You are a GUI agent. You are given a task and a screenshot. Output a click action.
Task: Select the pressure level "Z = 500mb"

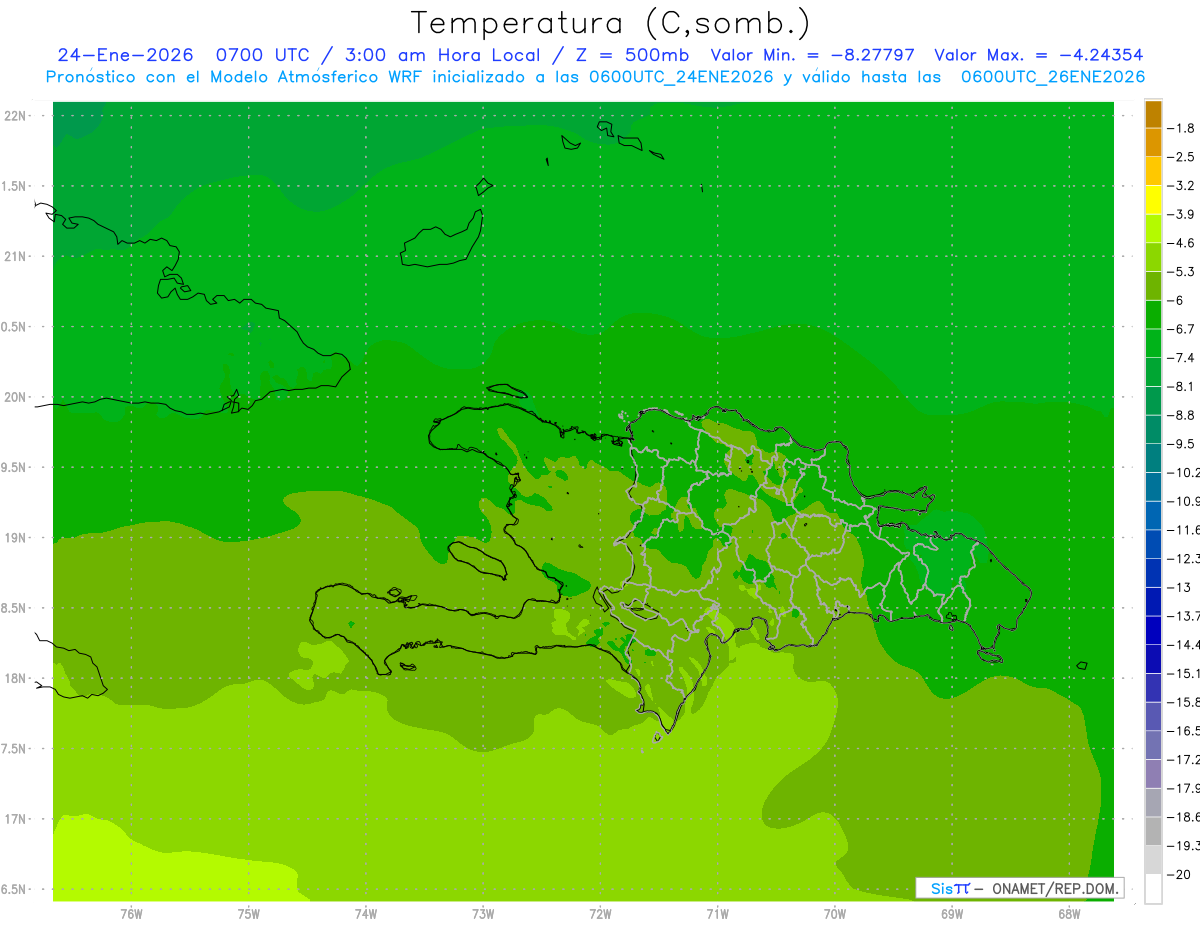coord(631,56)
